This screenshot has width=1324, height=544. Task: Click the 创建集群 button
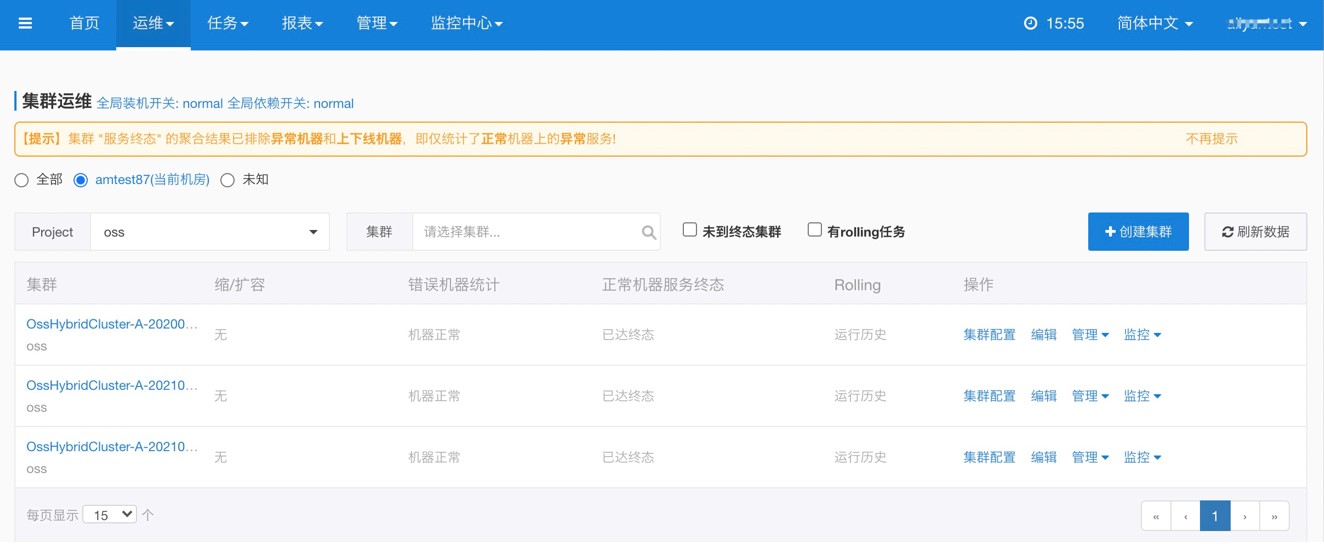click(x=1138, y=232)
